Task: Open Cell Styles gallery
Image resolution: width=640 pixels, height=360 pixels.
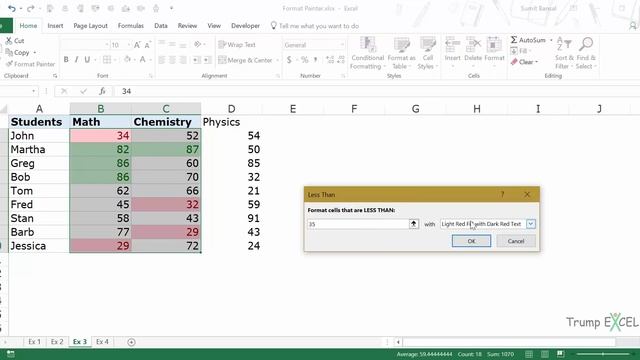Action: pyautogui.click(x=427, y=53)
